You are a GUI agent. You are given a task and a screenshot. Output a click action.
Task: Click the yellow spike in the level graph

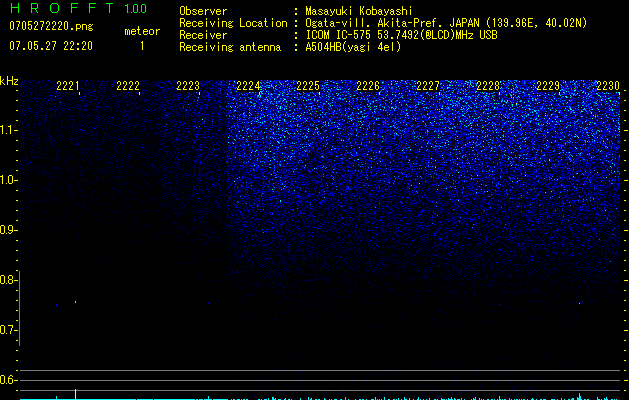pos(75,394)
